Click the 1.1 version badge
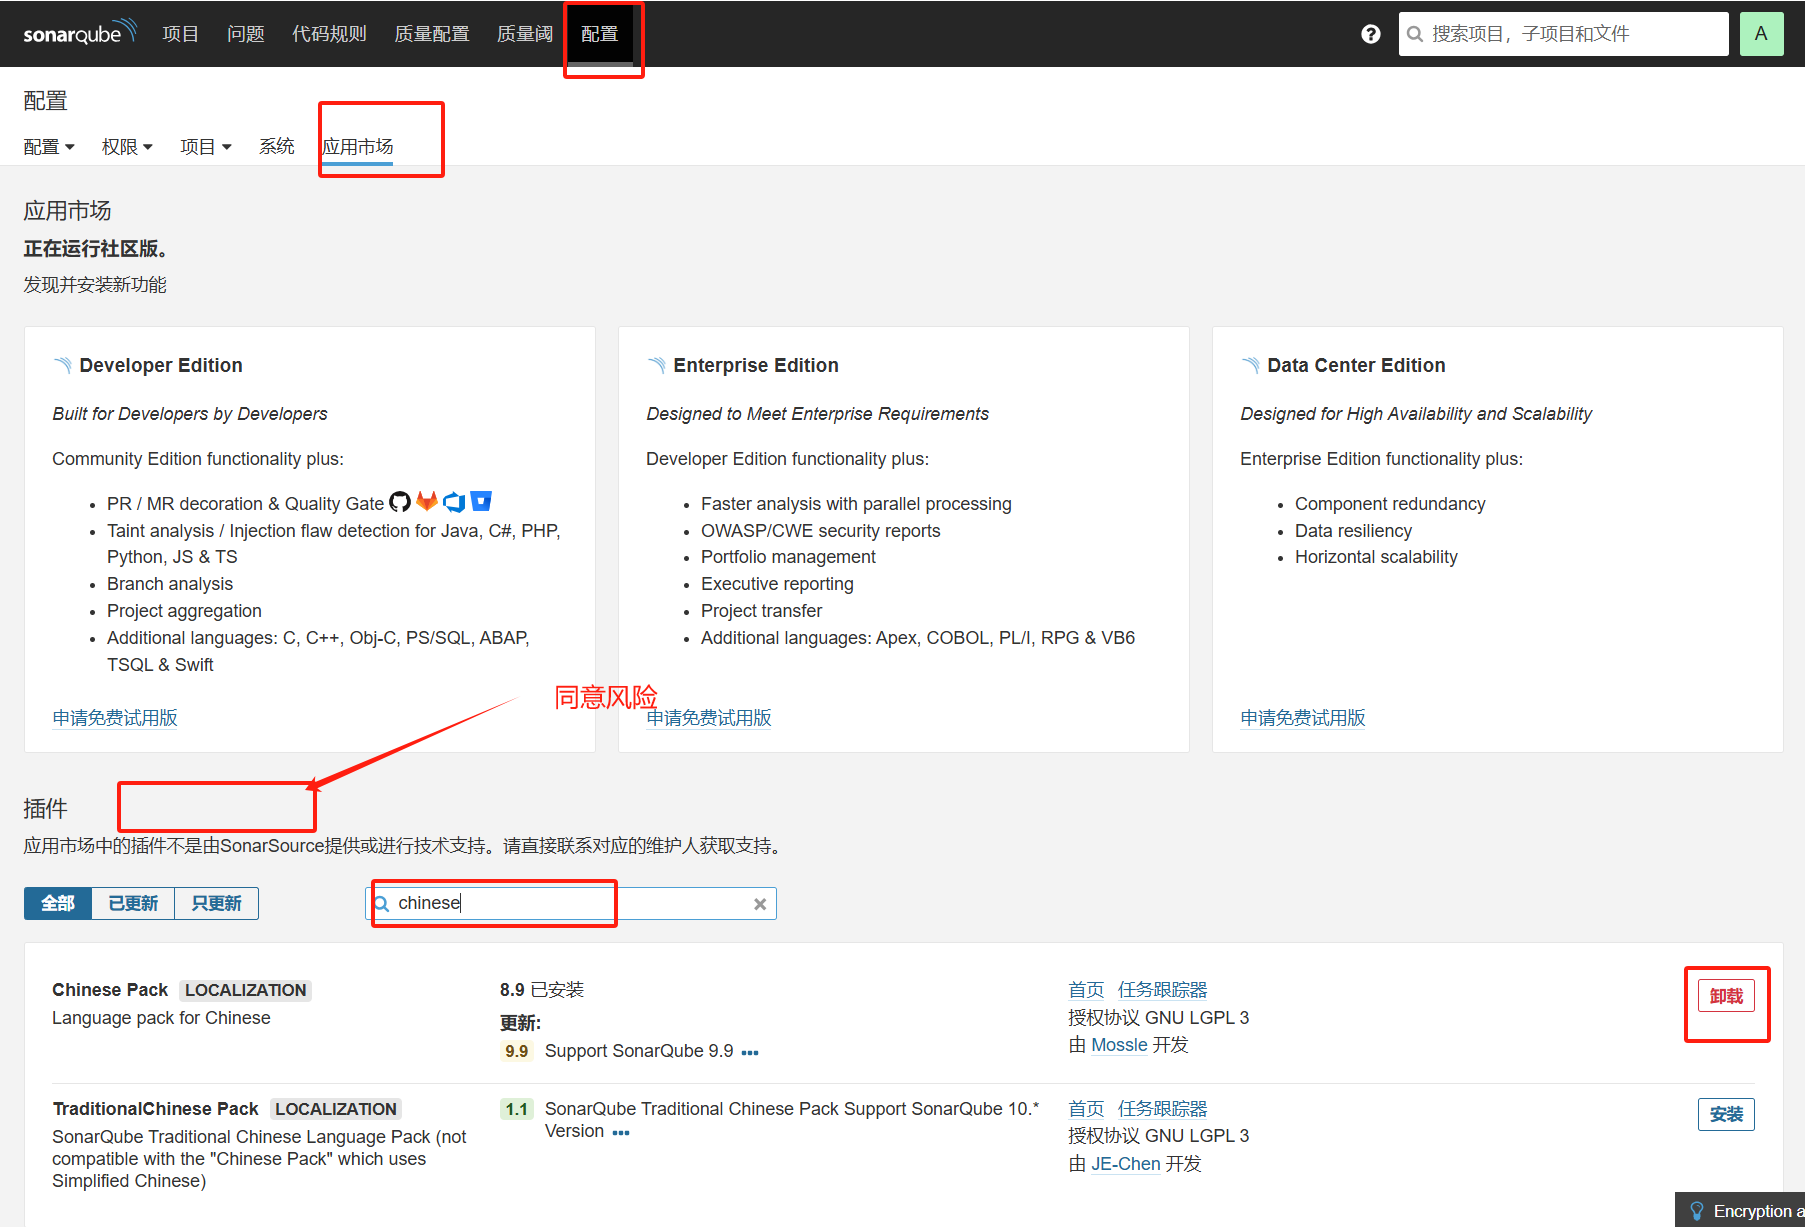This screenshot has height=1227, width=1805. (516, 1109)
